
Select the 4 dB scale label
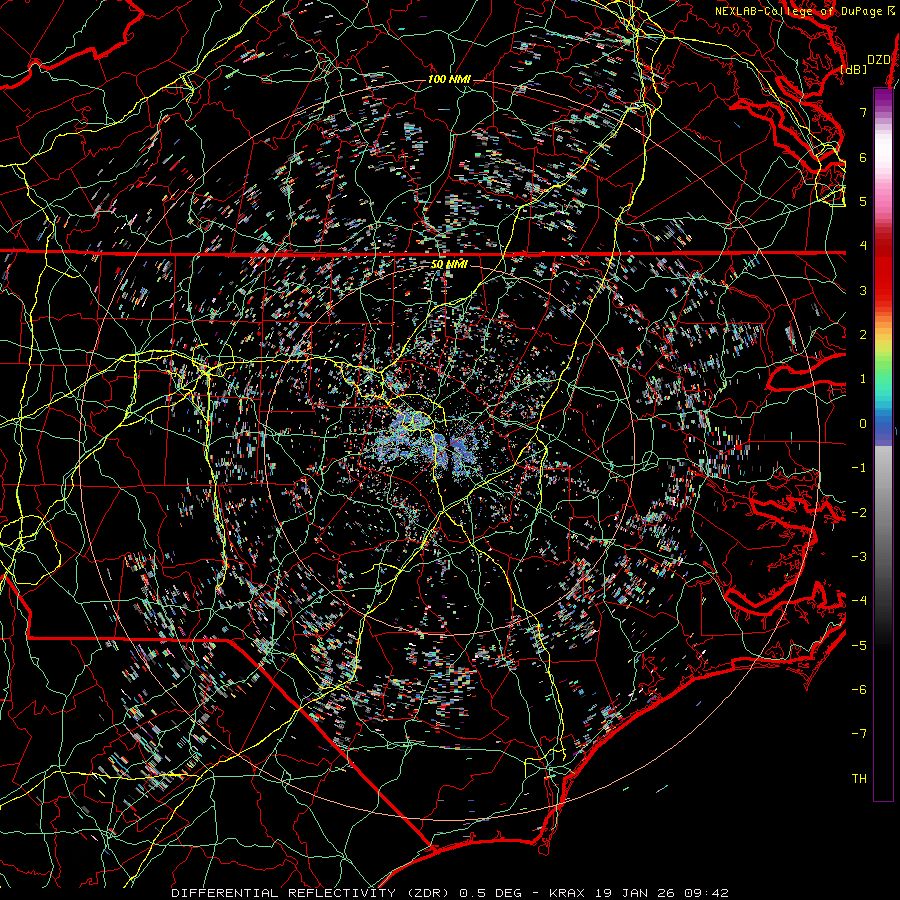click(x=863, y=246)
